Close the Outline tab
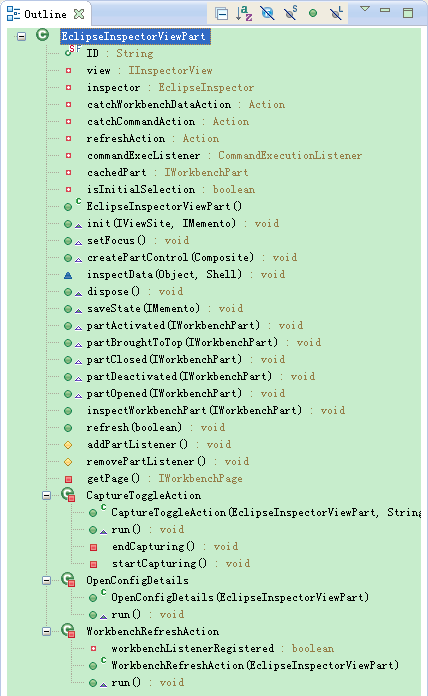The width and height of the screenshot is (428, 696). [x=79, y=14]
